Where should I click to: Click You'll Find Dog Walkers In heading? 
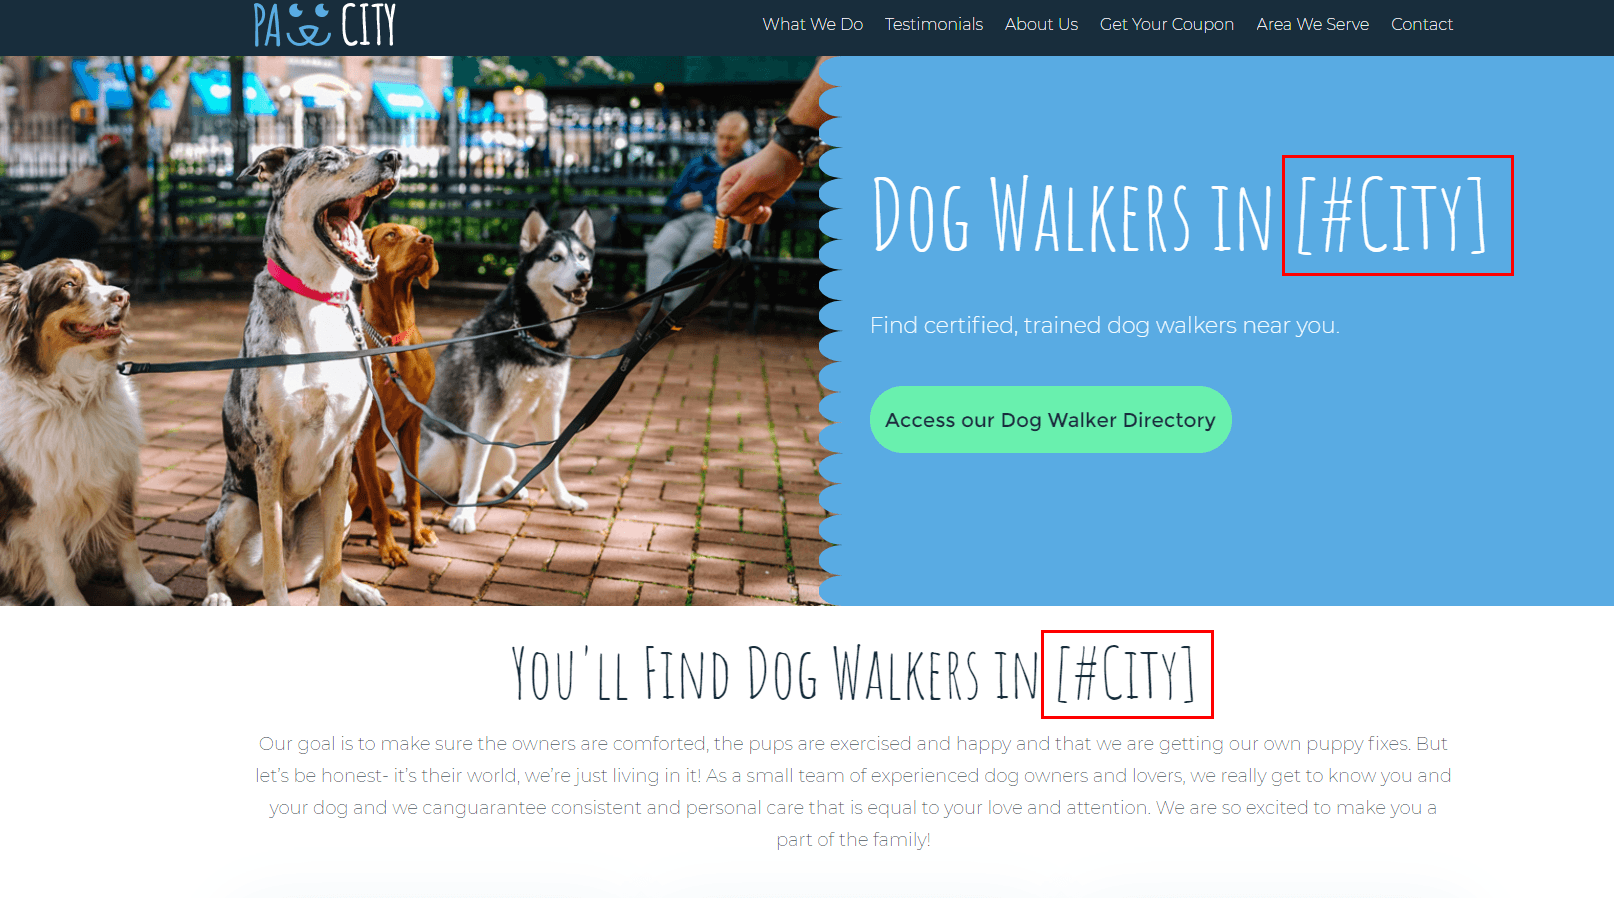click(775, 674)
